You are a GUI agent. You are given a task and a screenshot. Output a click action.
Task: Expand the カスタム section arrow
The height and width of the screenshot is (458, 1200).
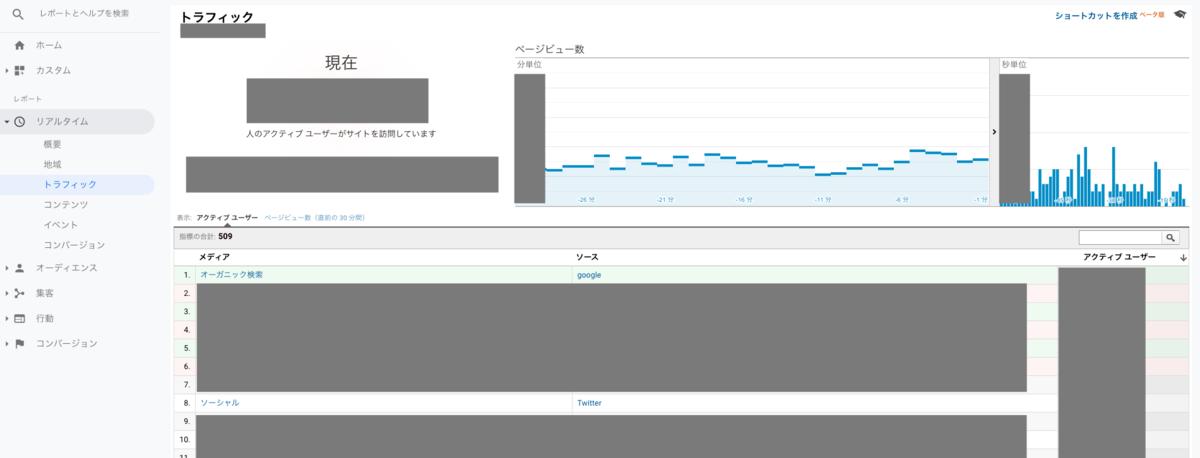click(x=7, y=70)
